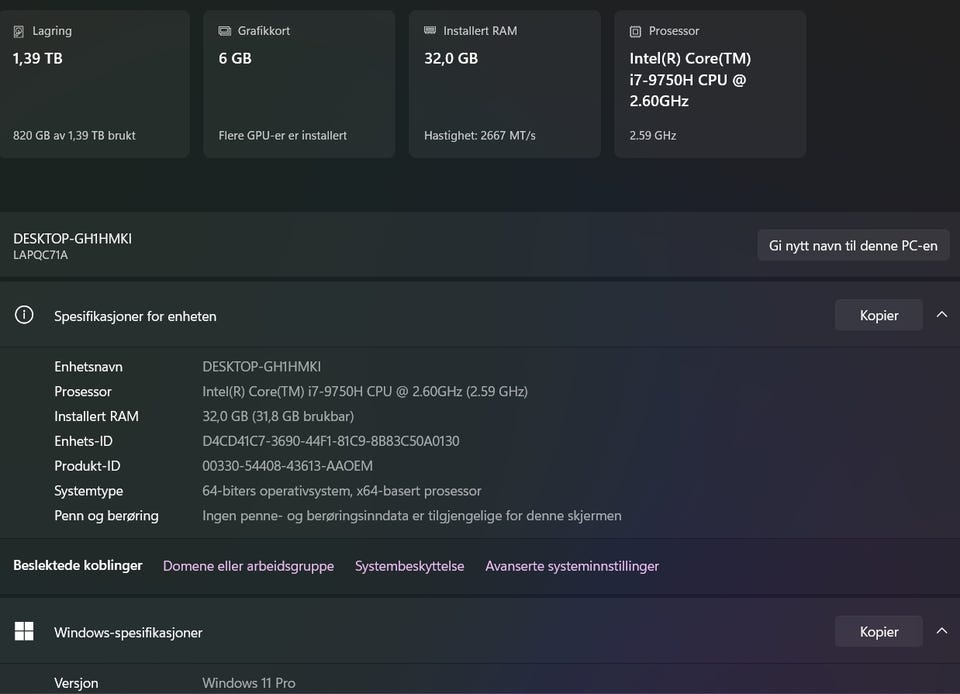Select the Produkt-ID value 00330-54408-43613-AAOEM

(287, 466)
